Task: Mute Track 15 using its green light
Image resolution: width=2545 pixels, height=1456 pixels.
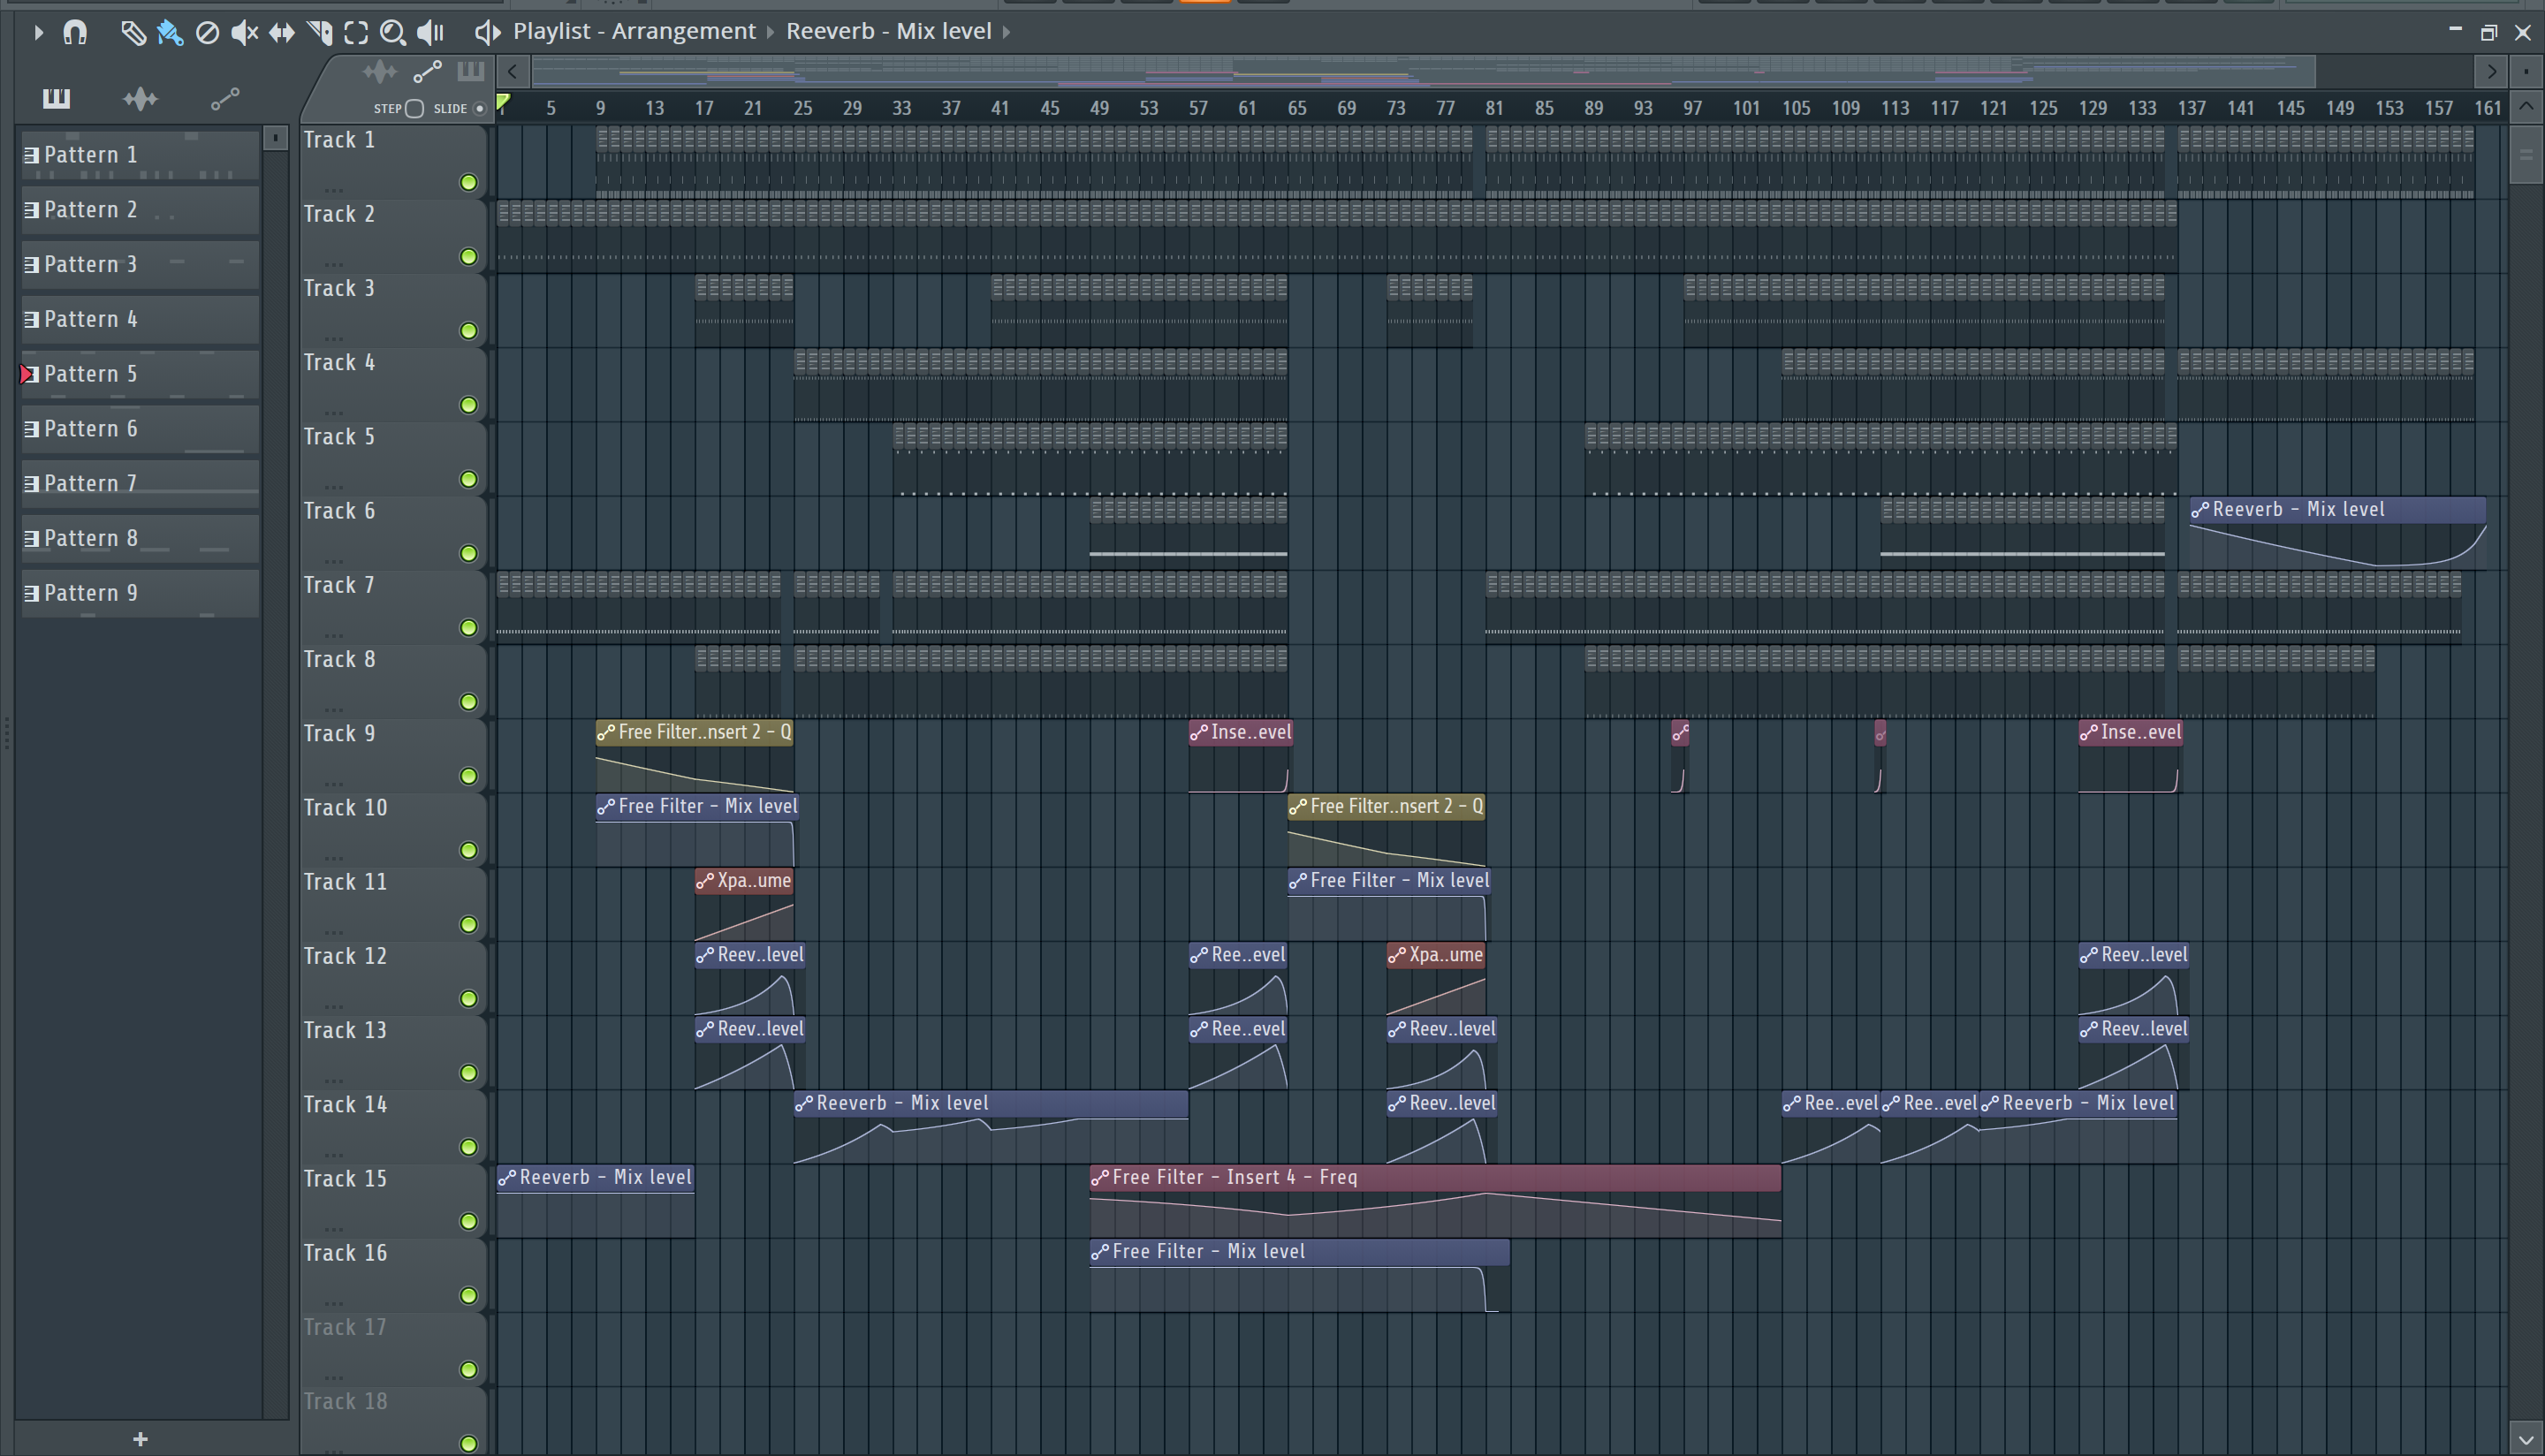Action: click(468, 1221)
